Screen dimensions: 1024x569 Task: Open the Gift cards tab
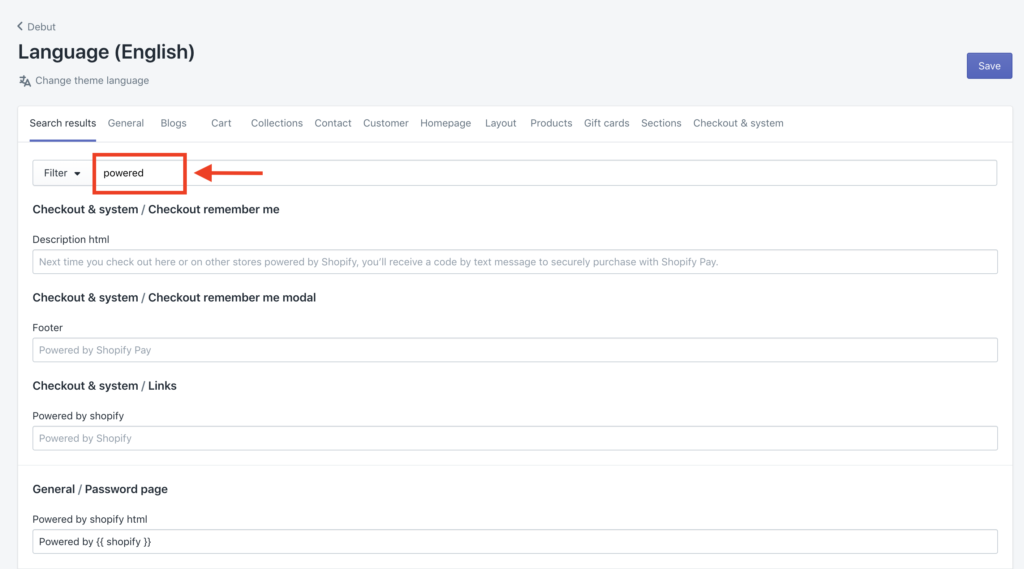pyautogui.click(x=606, y=123)
